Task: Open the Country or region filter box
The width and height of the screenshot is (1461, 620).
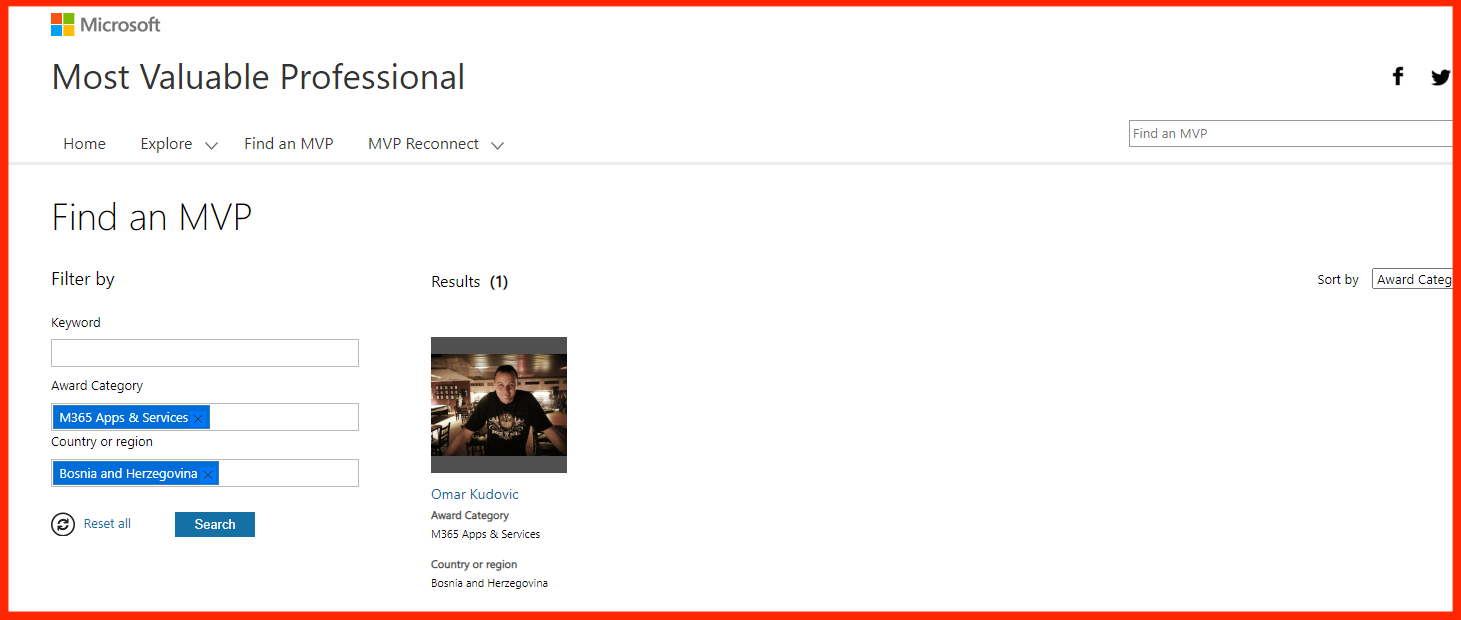Action: (x=205, y=473)
